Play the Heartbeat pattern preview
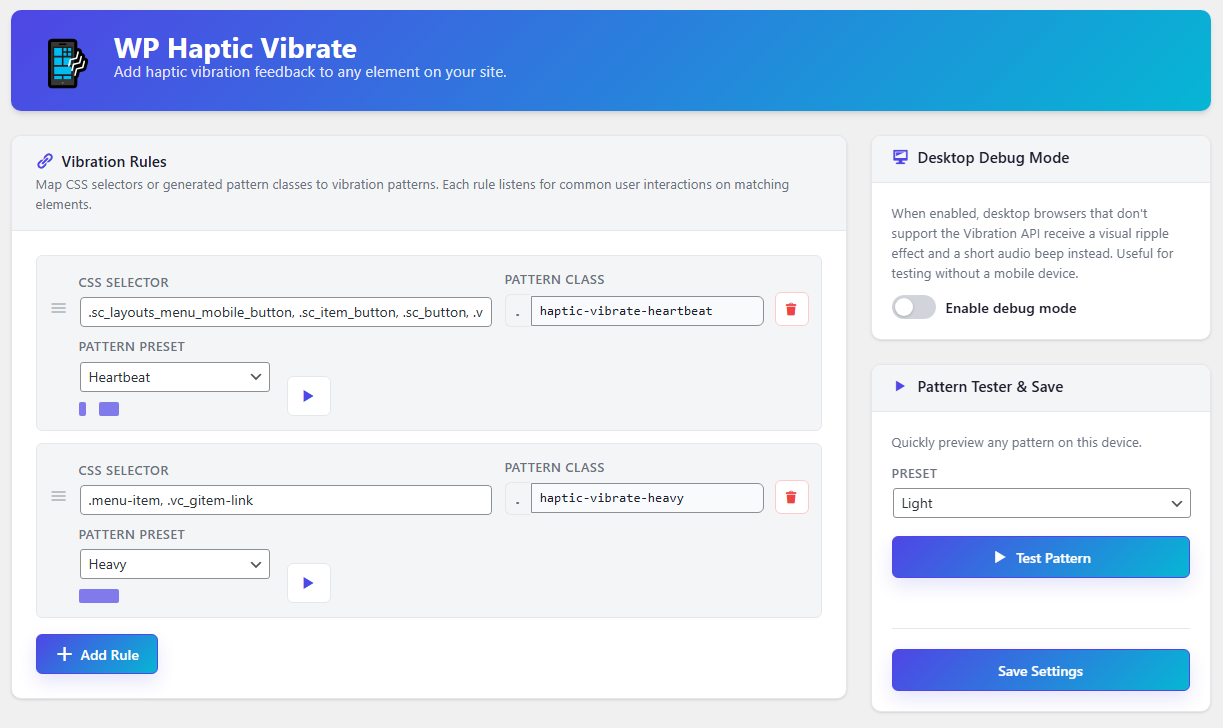This screenshot has height=728, width=1223. 308,395
